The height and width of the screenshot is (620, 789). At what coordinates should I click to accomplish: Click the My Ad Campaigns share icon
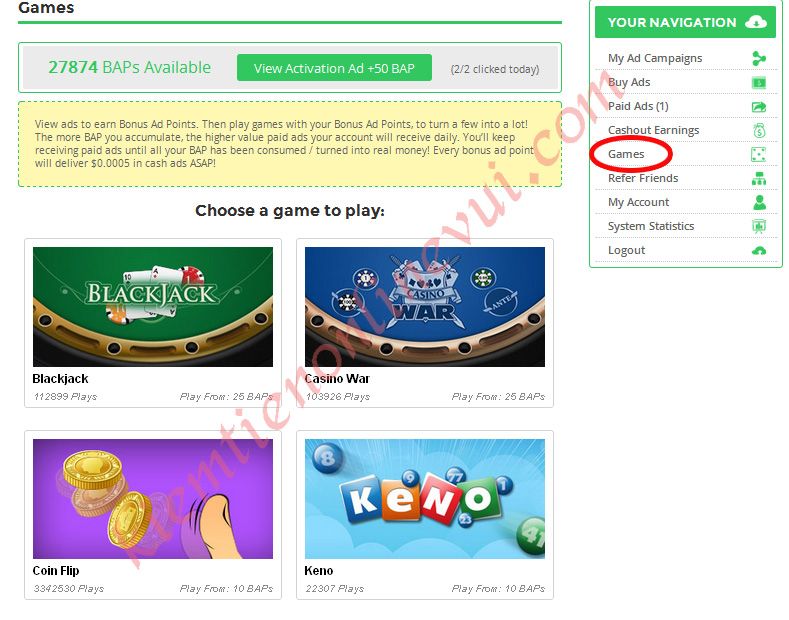click(759, 58)
